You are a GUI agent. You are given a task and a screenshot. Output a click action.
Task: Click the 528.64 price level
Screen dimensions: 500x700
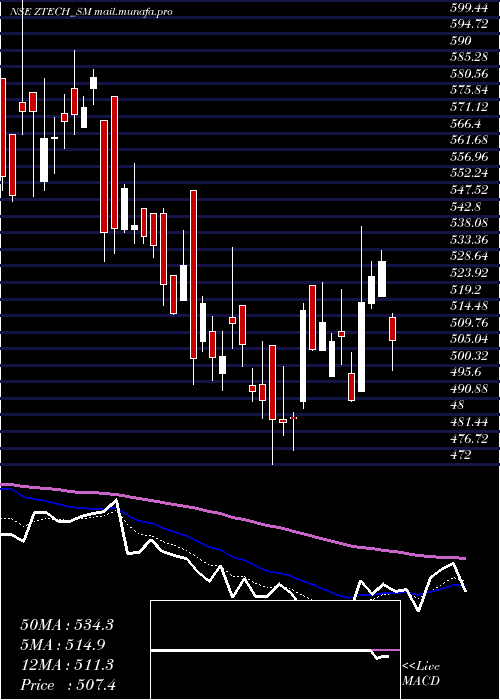tap(468, 256)
